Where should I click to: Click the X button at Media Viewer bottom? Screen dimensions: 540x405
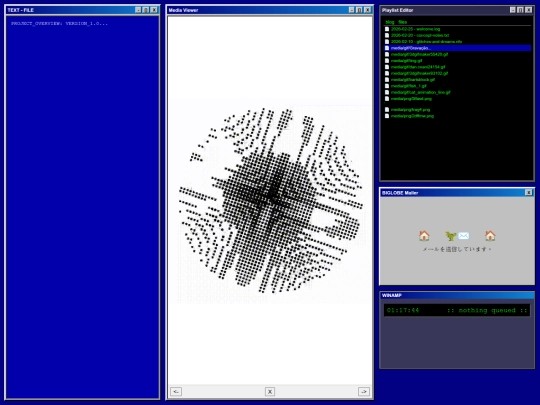270,391
